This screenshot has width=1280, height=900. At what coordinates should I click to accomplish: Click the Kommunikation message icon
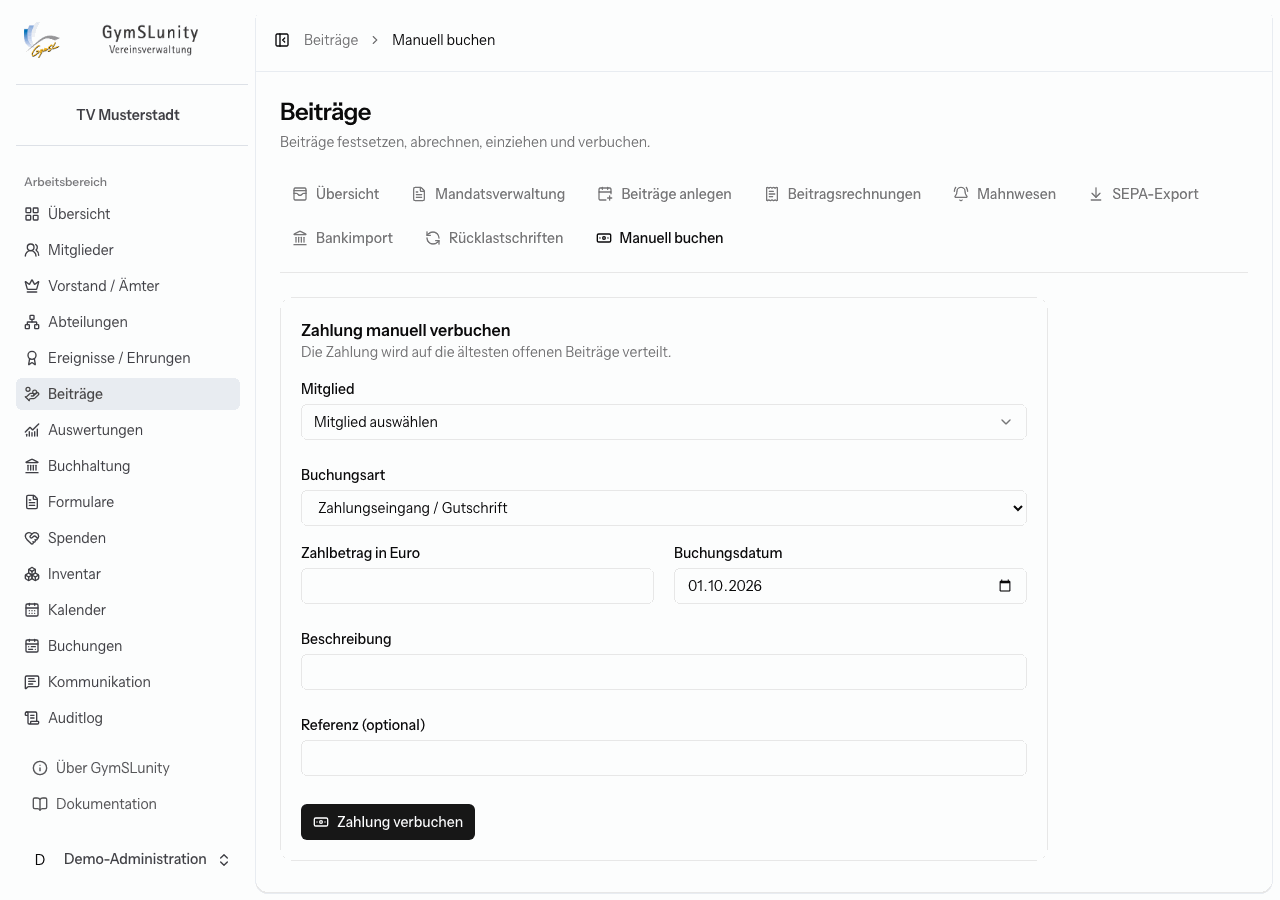[32, 682]
